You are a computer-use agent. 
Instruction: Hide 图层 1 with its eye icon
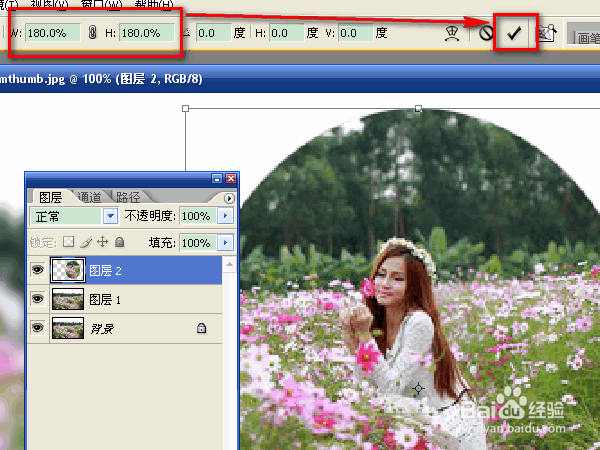coord(38,299)
